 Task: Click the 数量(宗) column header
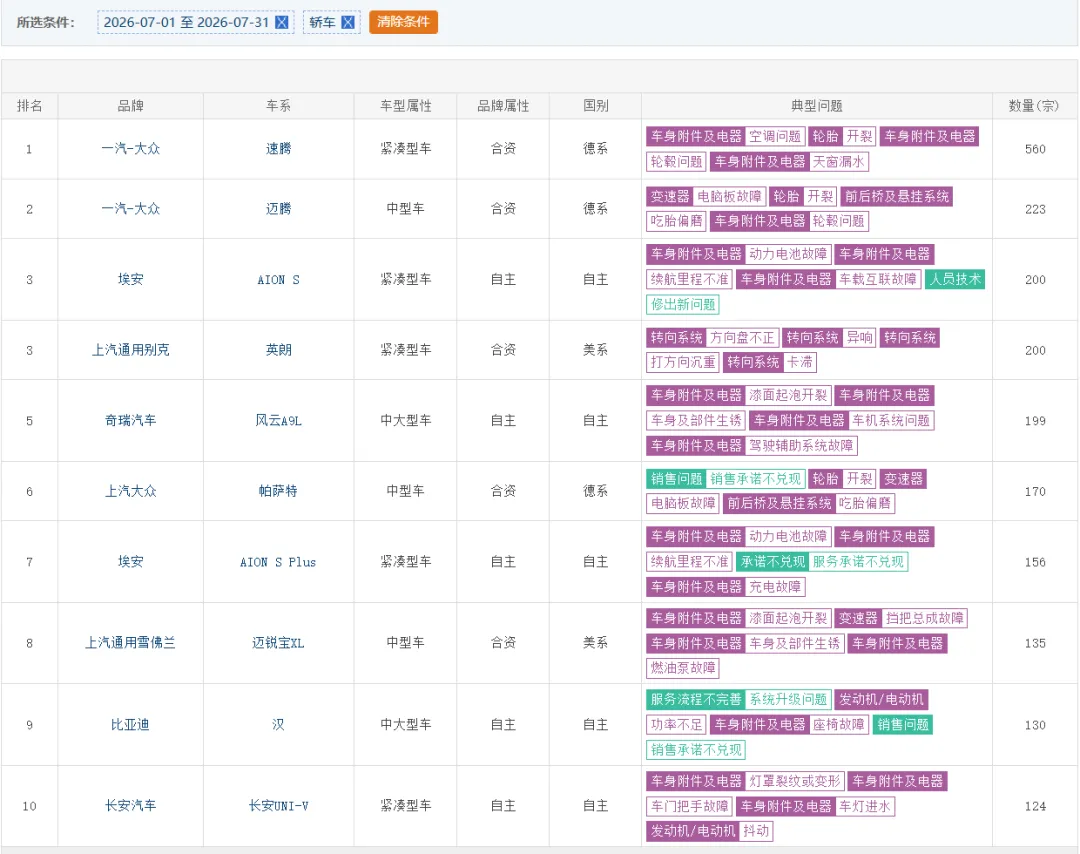(1034, 106)
